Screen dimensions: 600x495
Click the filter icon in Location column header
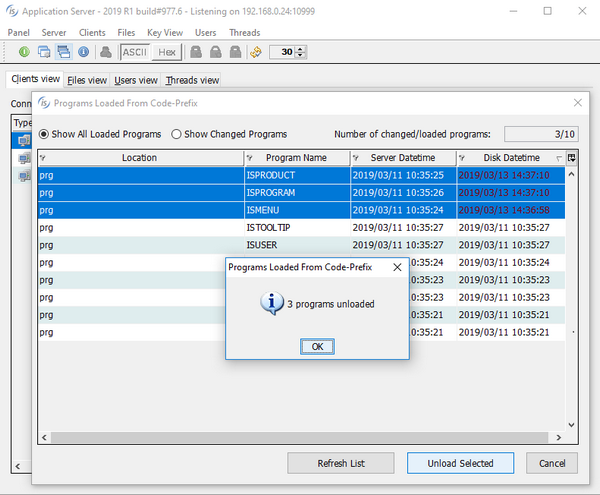click(x=43, y=158)
